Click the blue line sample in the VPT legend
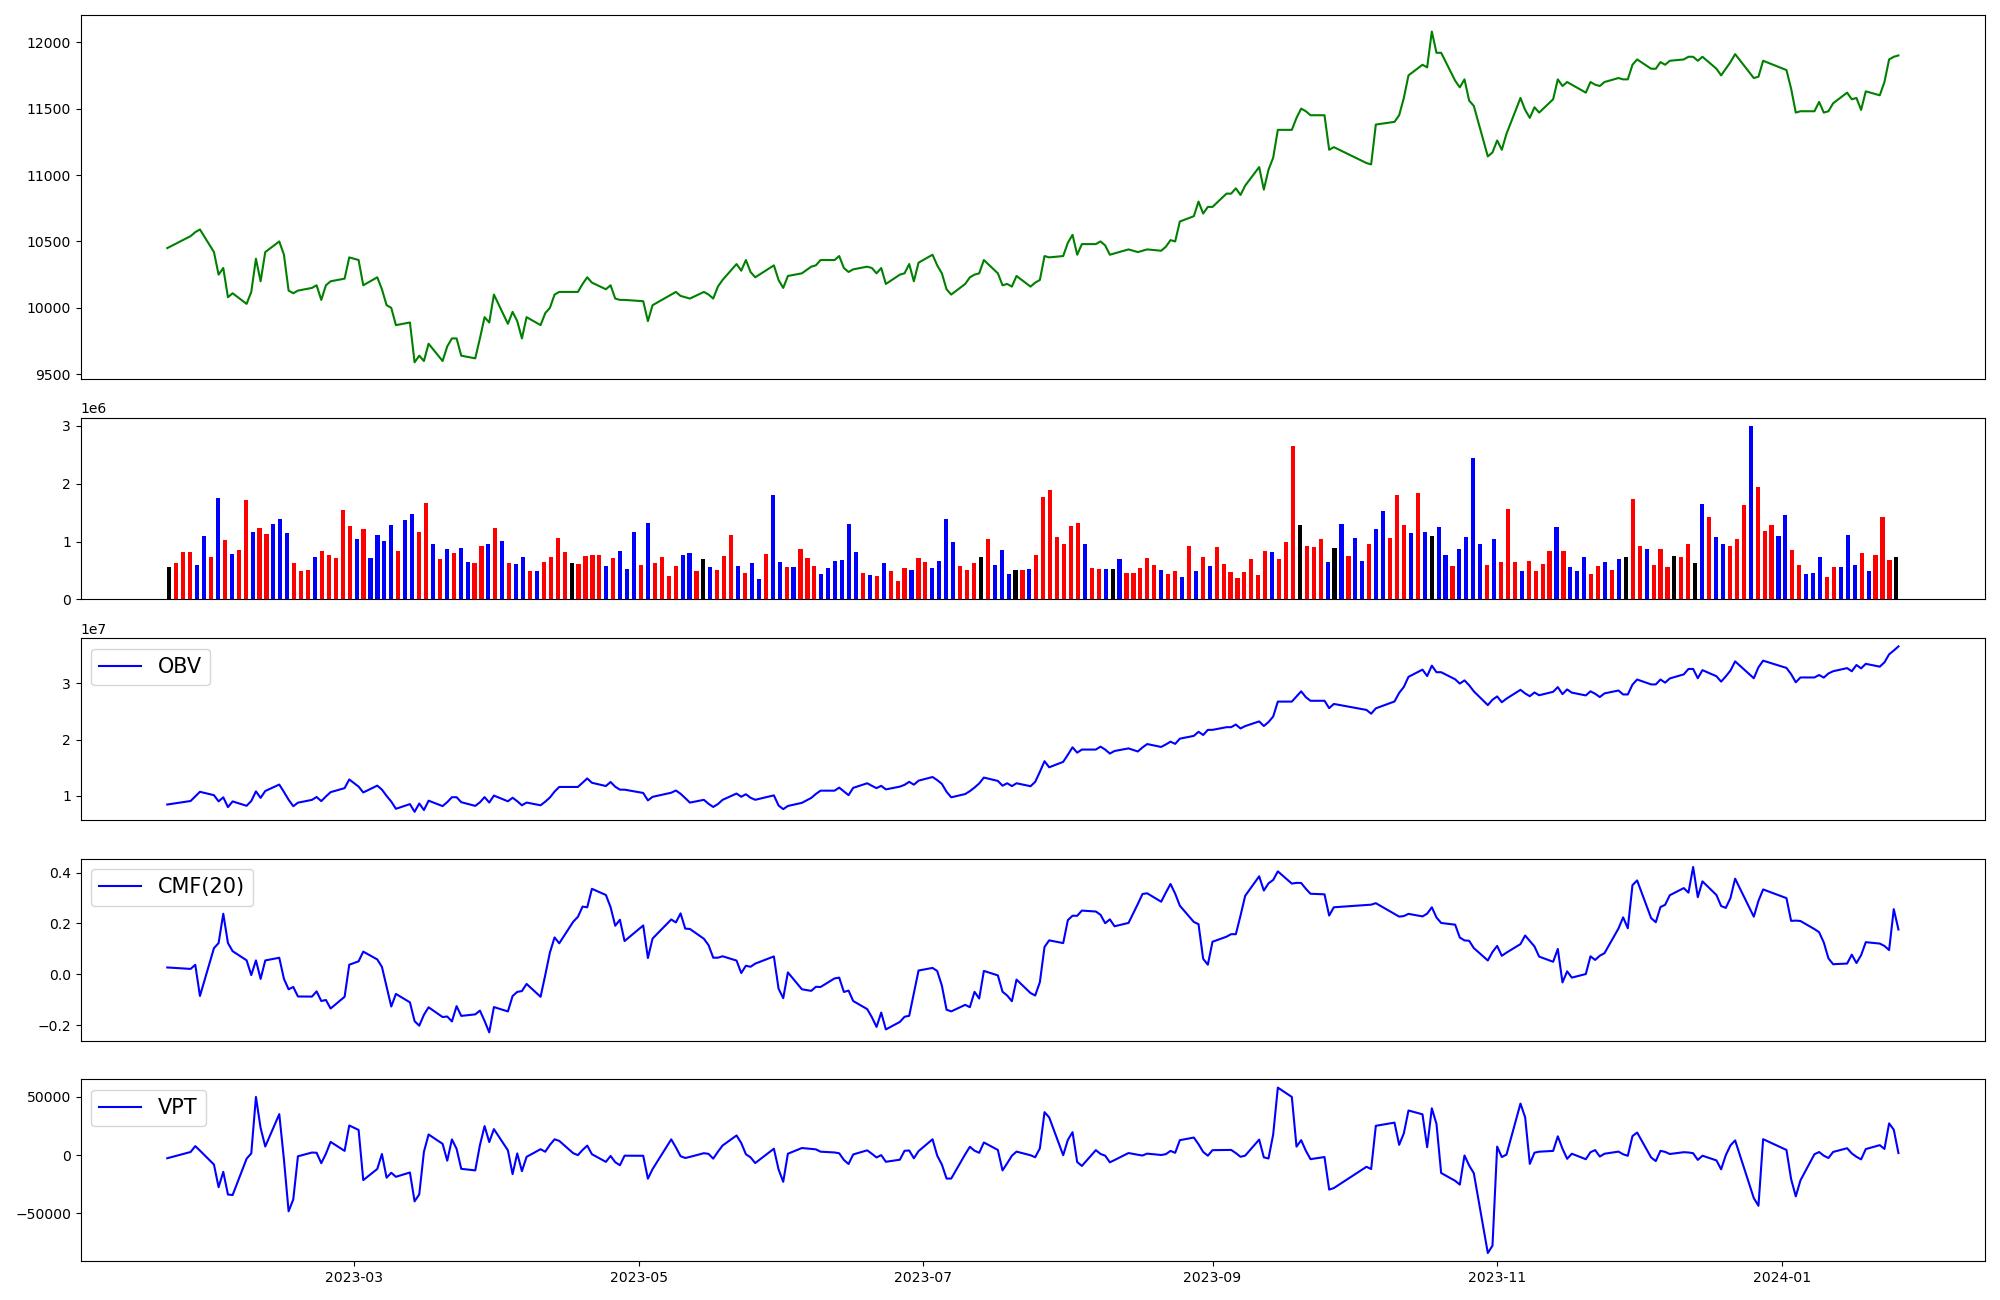The image size is (2000, 1300). 120,1108
